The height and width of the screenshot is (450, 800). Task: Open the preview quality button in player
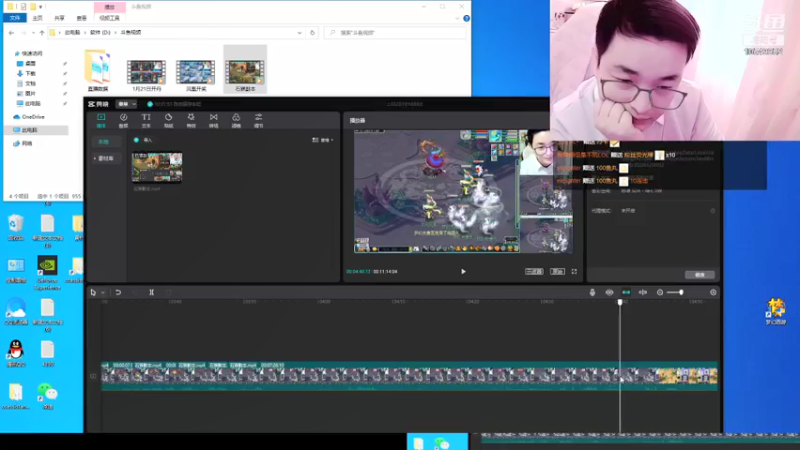coord(534,271)
